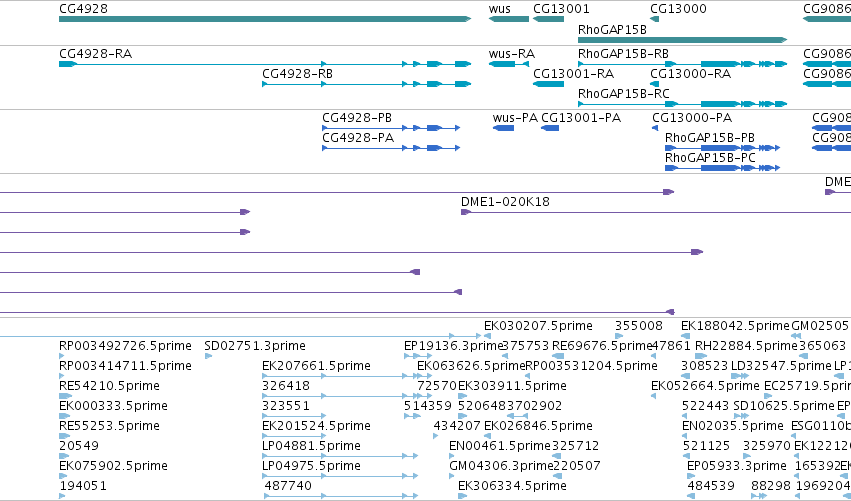Viewport: 851px width, 501px height.
Task: Click the RhoGAP15B-RB transcript label
Action: click(623, 54)
